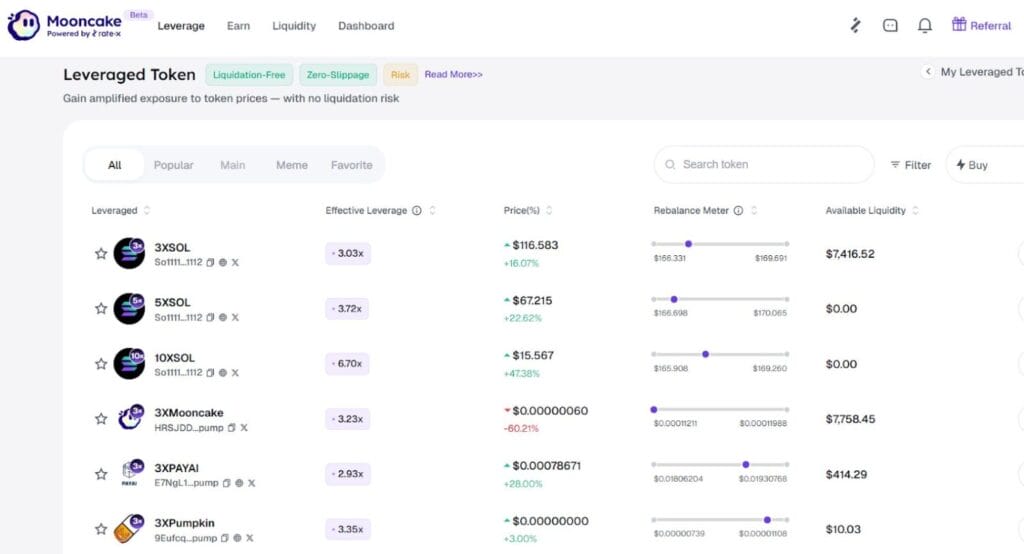Click the 3.03x leverage badge for 3XSOL
Screen dimensions: 1024x554
348,253
